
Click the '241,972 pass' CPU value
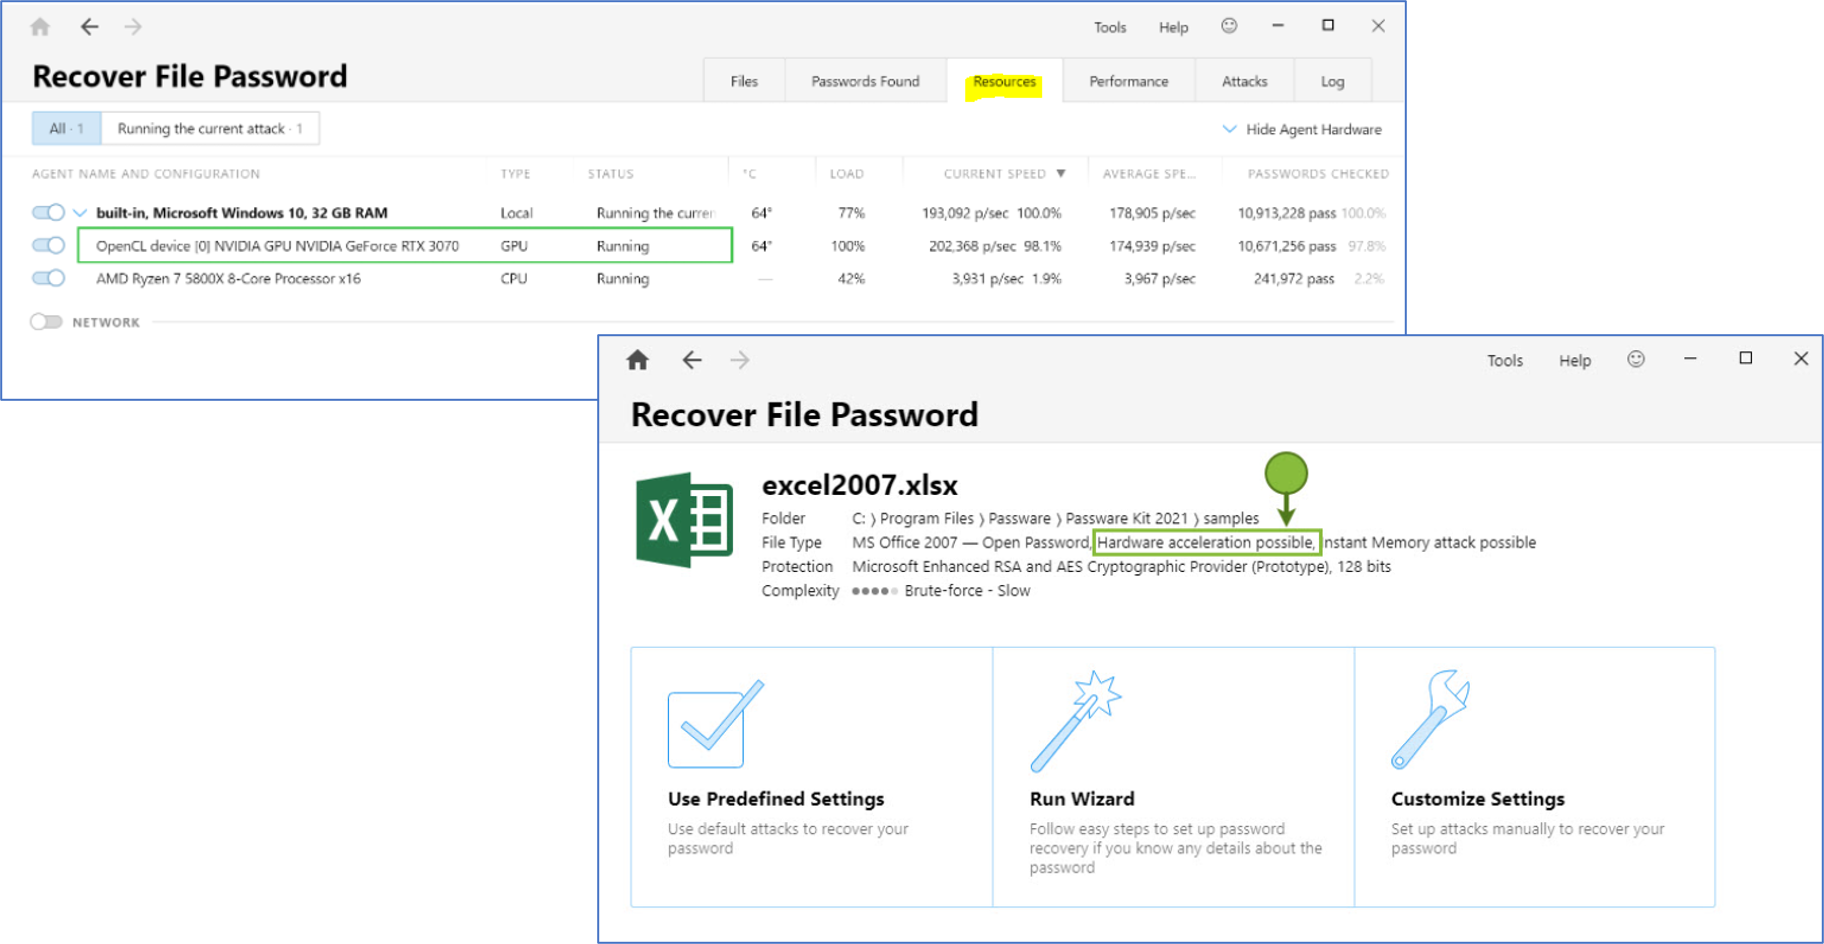coord(1294,279)
